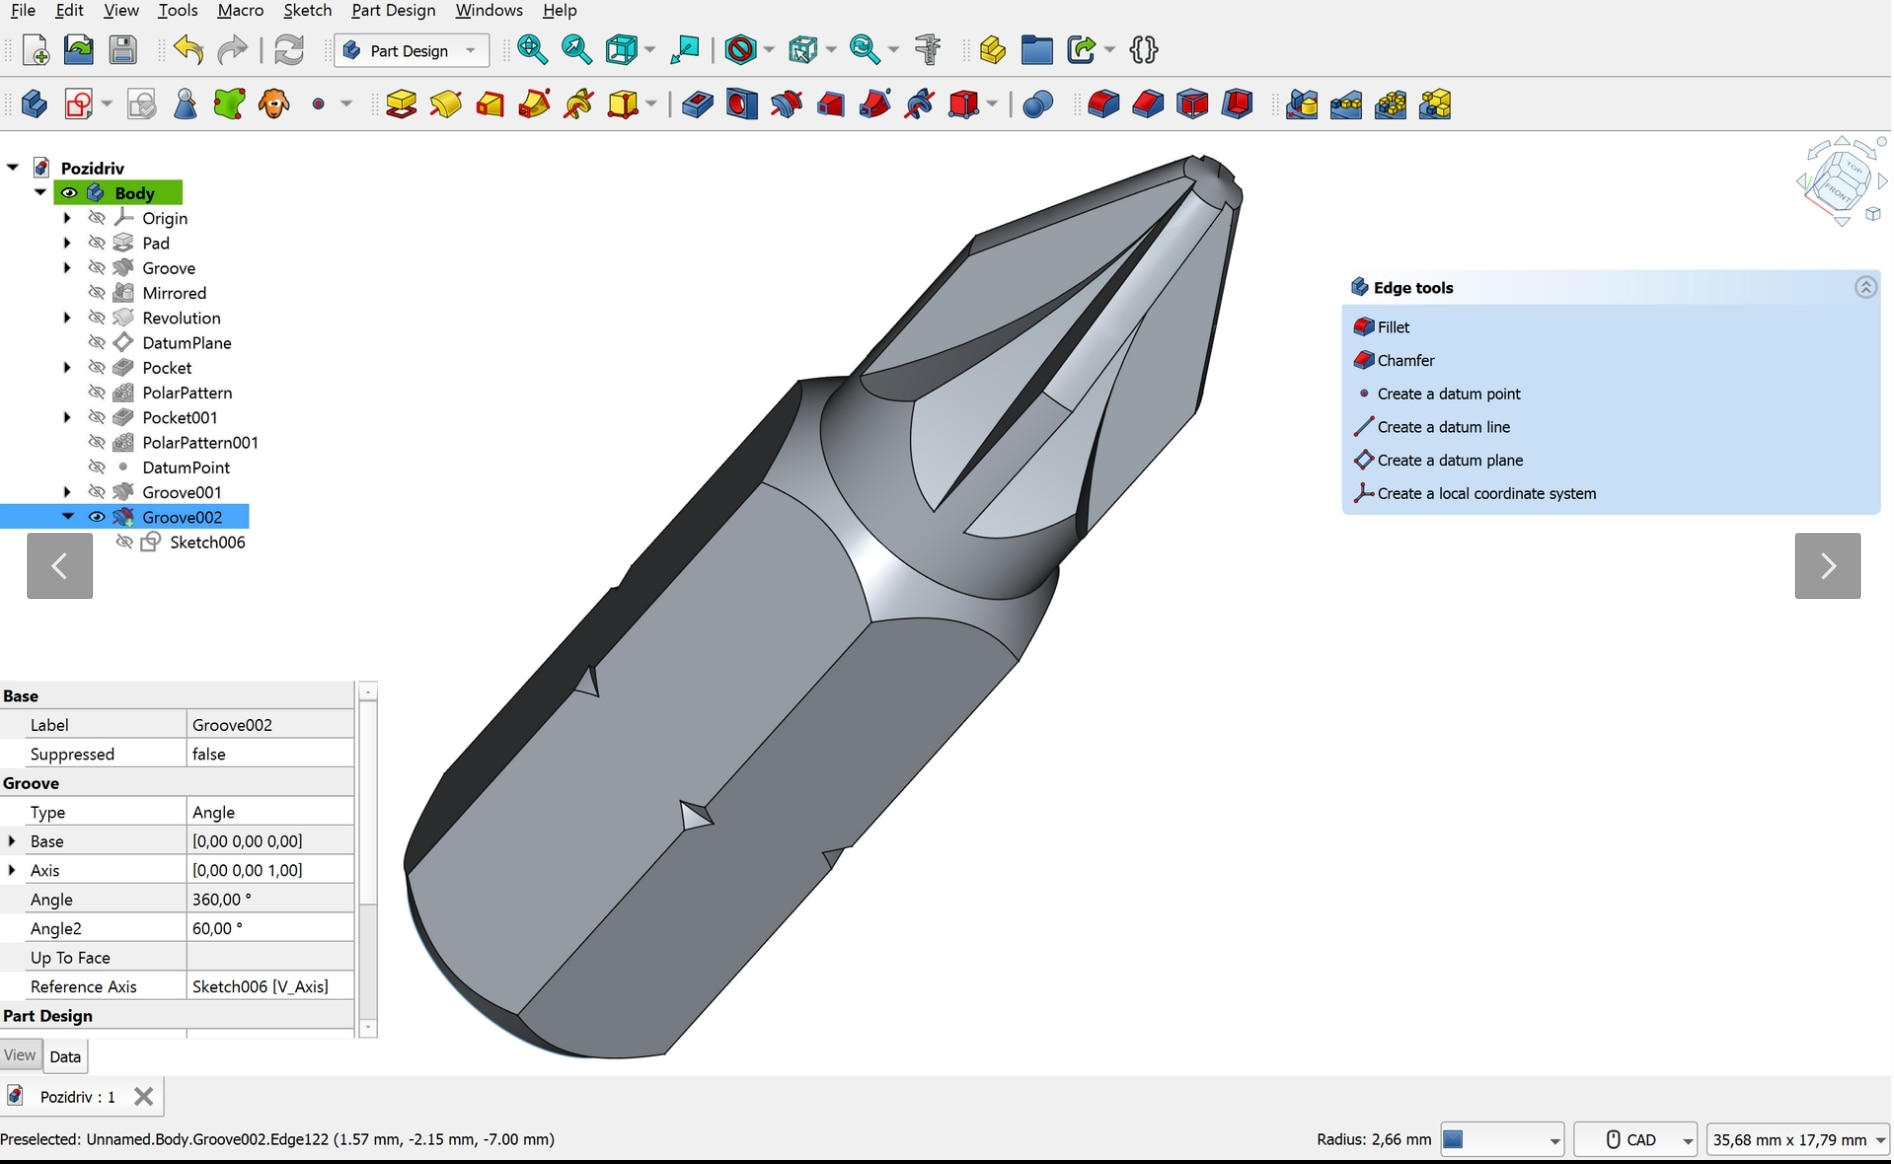
Task: Click the Measure tool icon
Action: 927,49
